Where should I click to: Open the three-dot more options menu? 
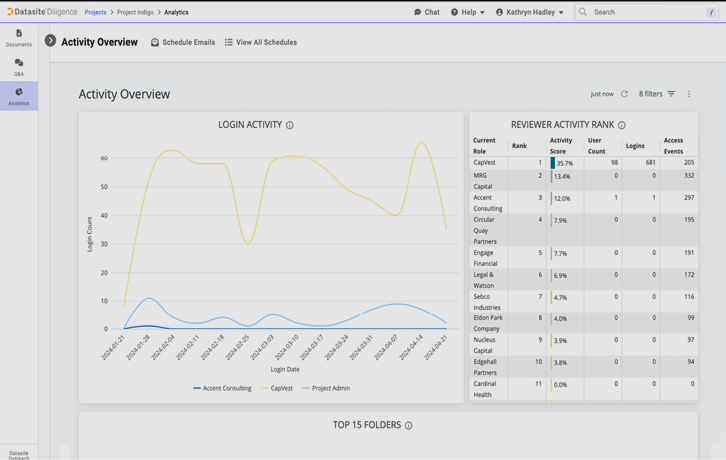click(689, 94)
